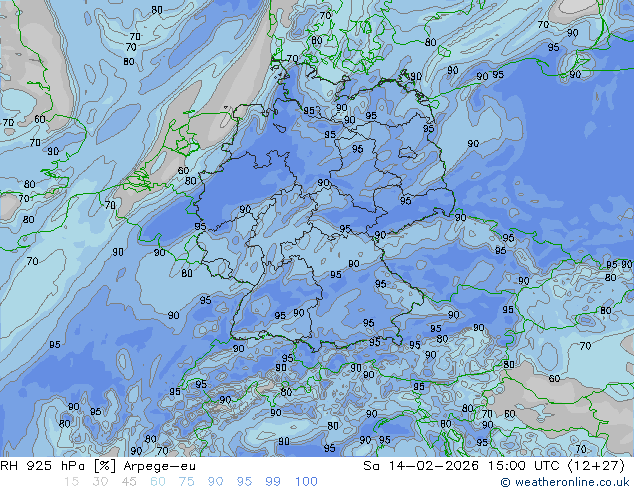Click the '(12+27)' forecast run label
Viewport: 634px width, 490px height.
(596, 466)
